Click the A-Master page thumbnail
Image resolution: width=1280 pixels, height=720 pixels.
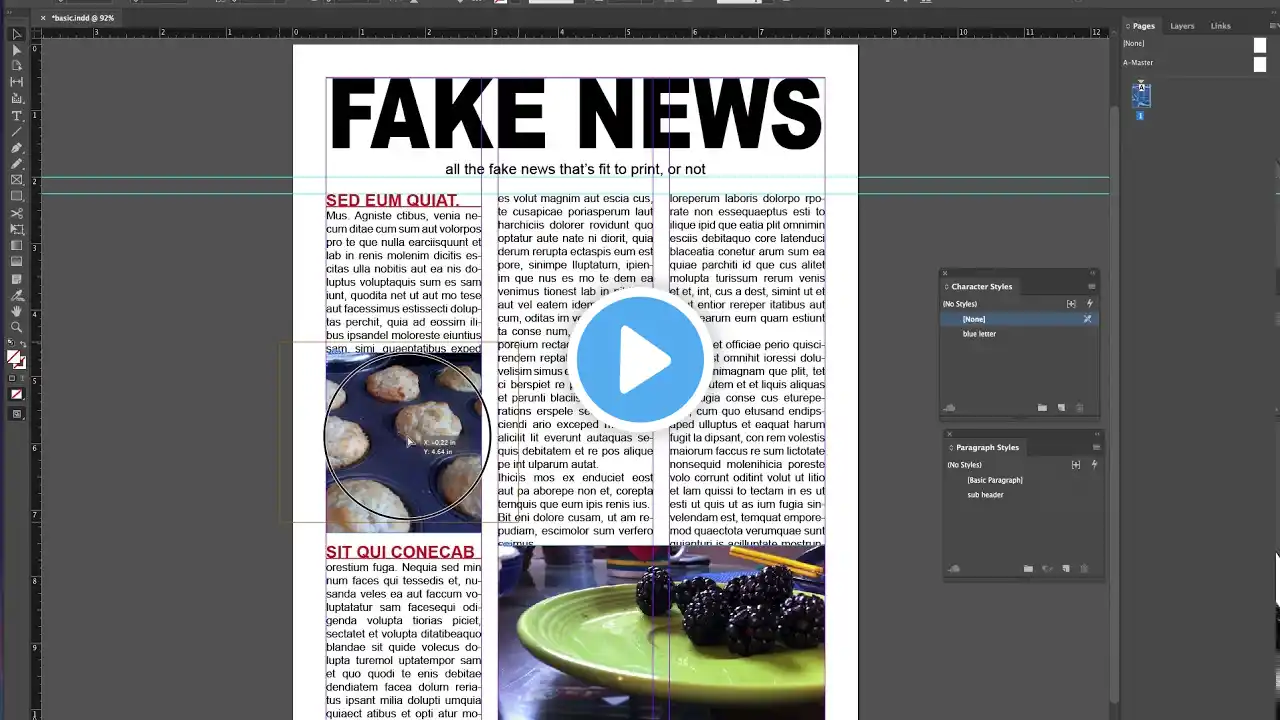(1260, 64)
